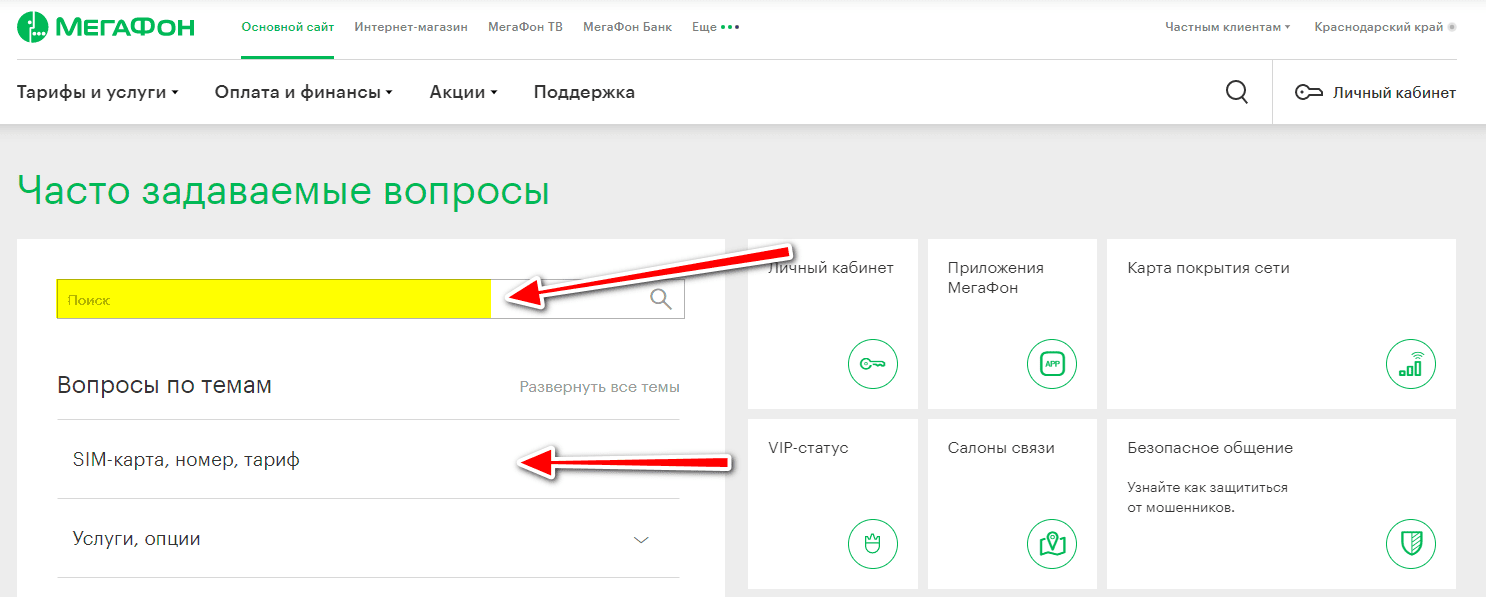Click the APP icon in Приложения МегаФон tile
1486x597 pixels.
(x=1052, y=364)
